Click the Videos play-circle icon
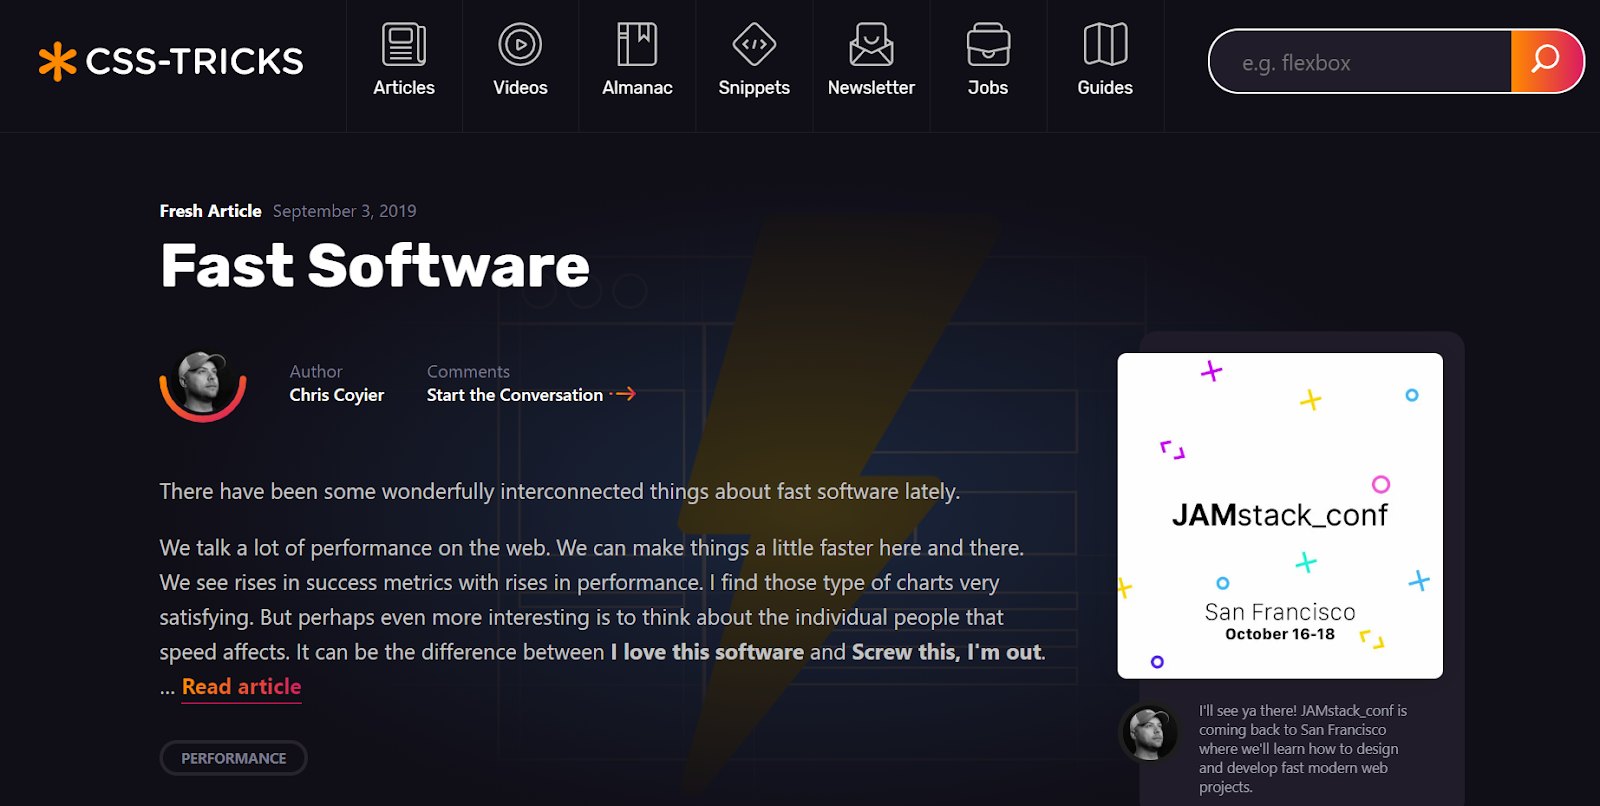Screen dimensions: 1600x806 pos(520,44)
